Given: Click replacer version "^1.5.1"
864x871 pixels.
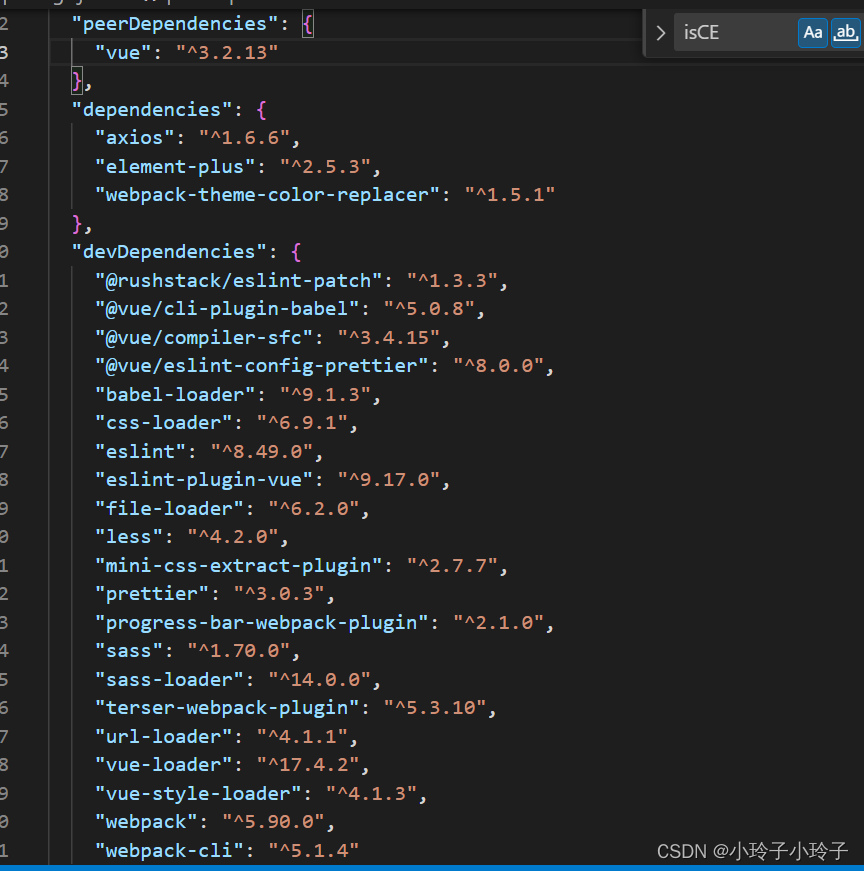Looking at the screenshot, I should (x=510, y=195).
